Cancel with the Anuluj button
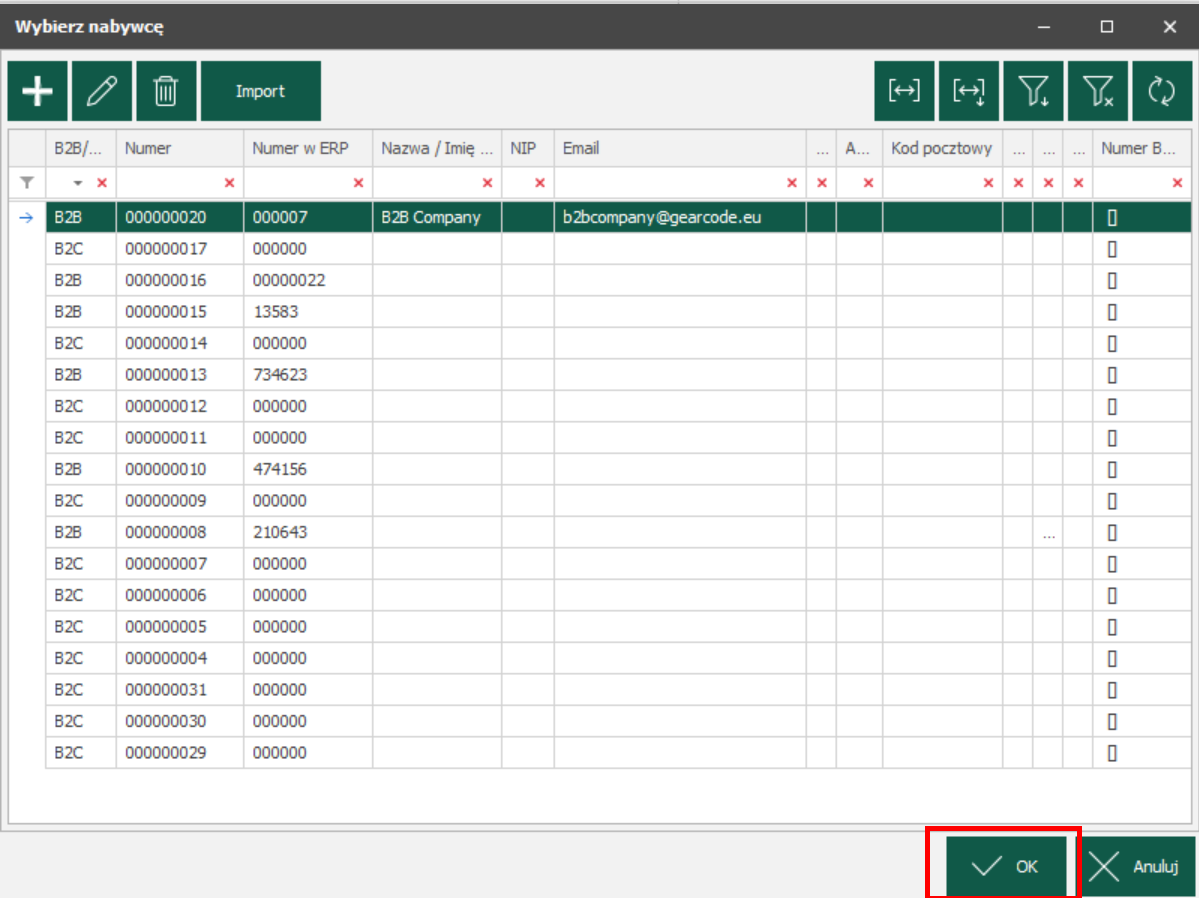 pyautogui.click(x=1136, y=867)
